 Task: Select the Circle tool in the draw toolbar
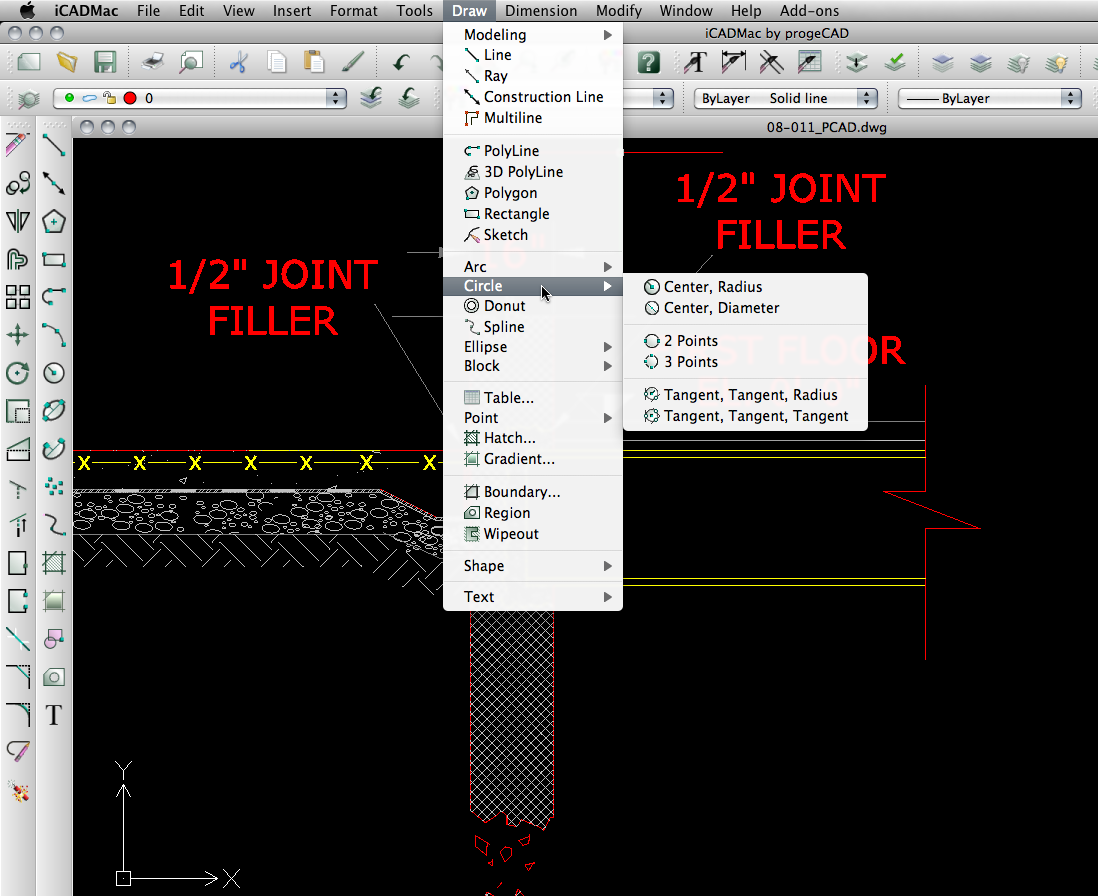[54, 373]
